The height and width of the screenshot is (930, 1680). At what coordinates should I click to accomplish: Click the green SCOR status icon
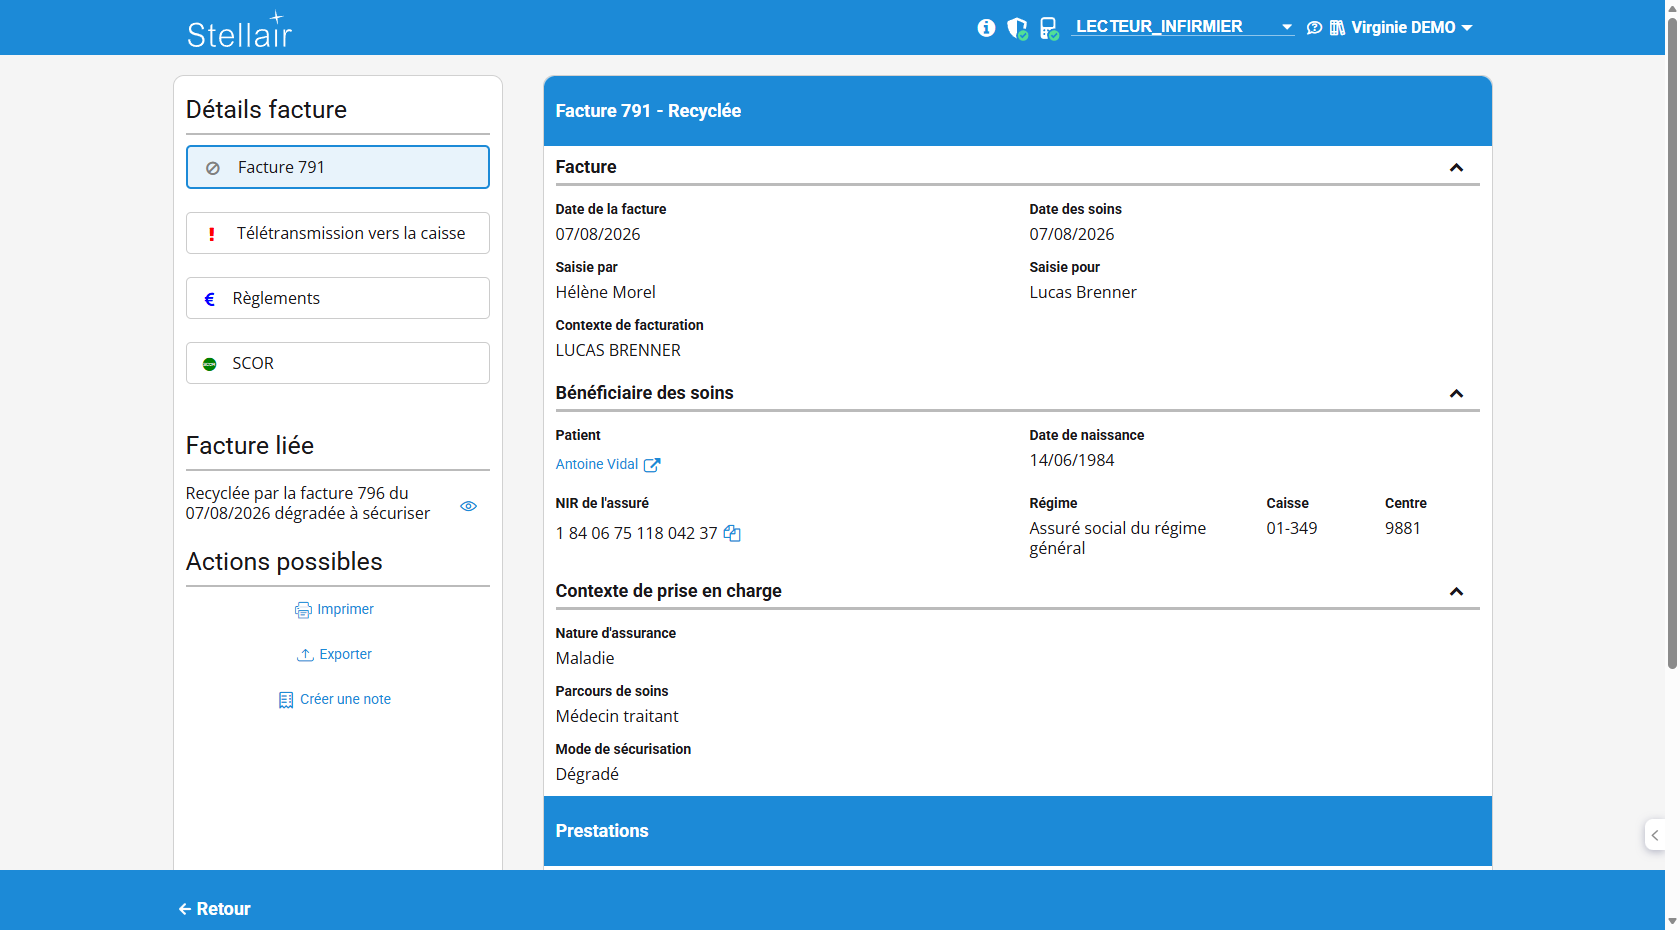coord(210,364)
